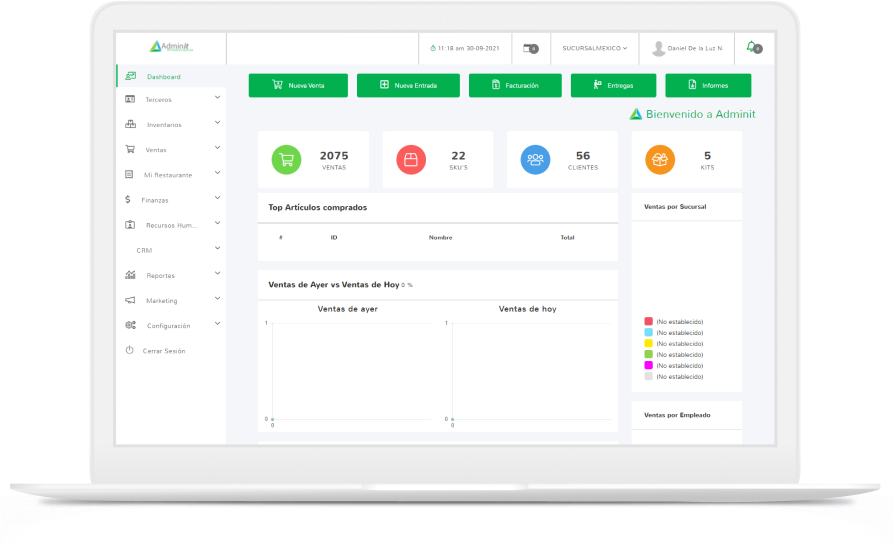
Task: Open the wallet icon in top bar
Action: [530, 48]
